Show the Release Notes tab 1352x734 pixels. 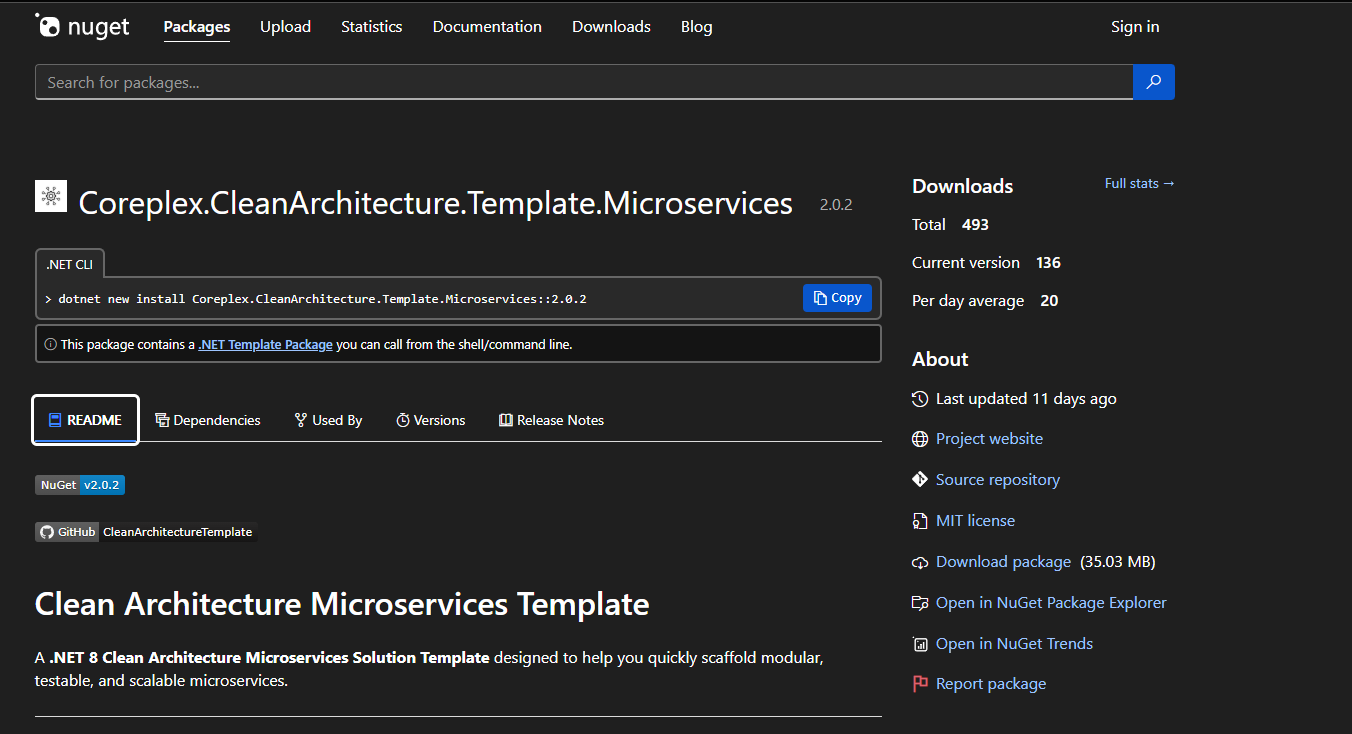click(551, 420)
